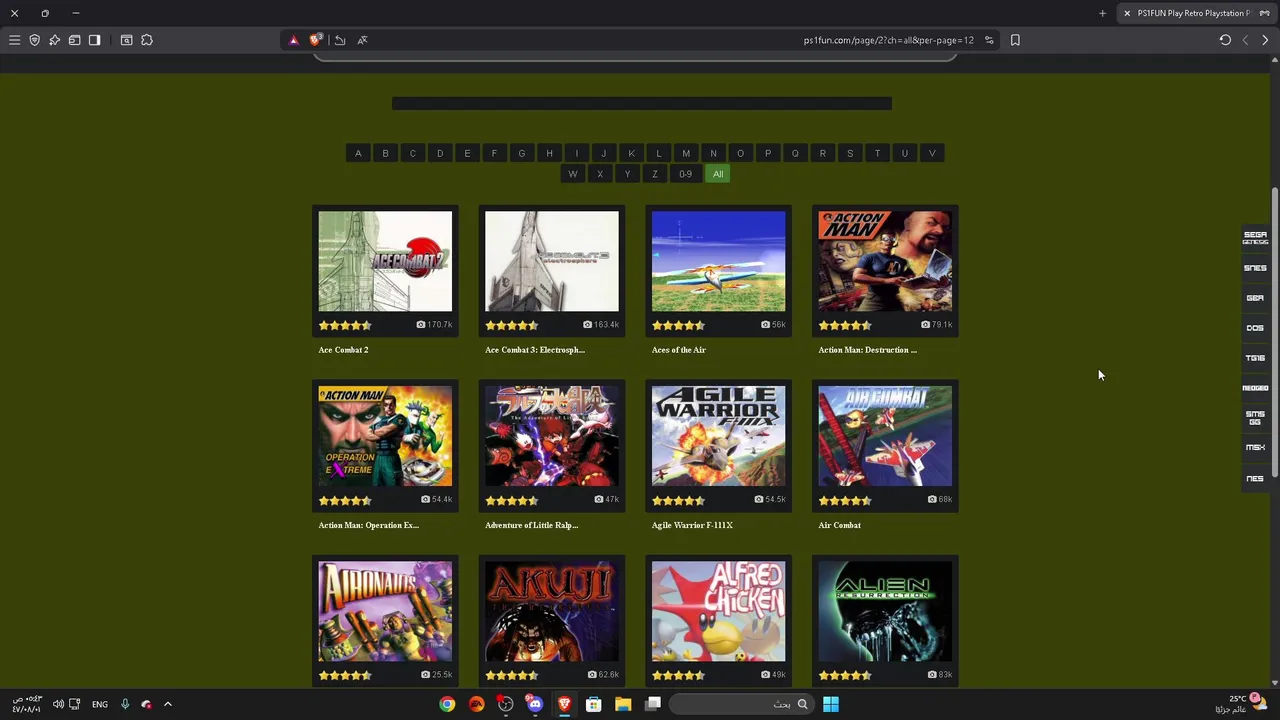Click the ps1fun.com address bar URL
The image size is (1280, 720).
click(888, 40)
